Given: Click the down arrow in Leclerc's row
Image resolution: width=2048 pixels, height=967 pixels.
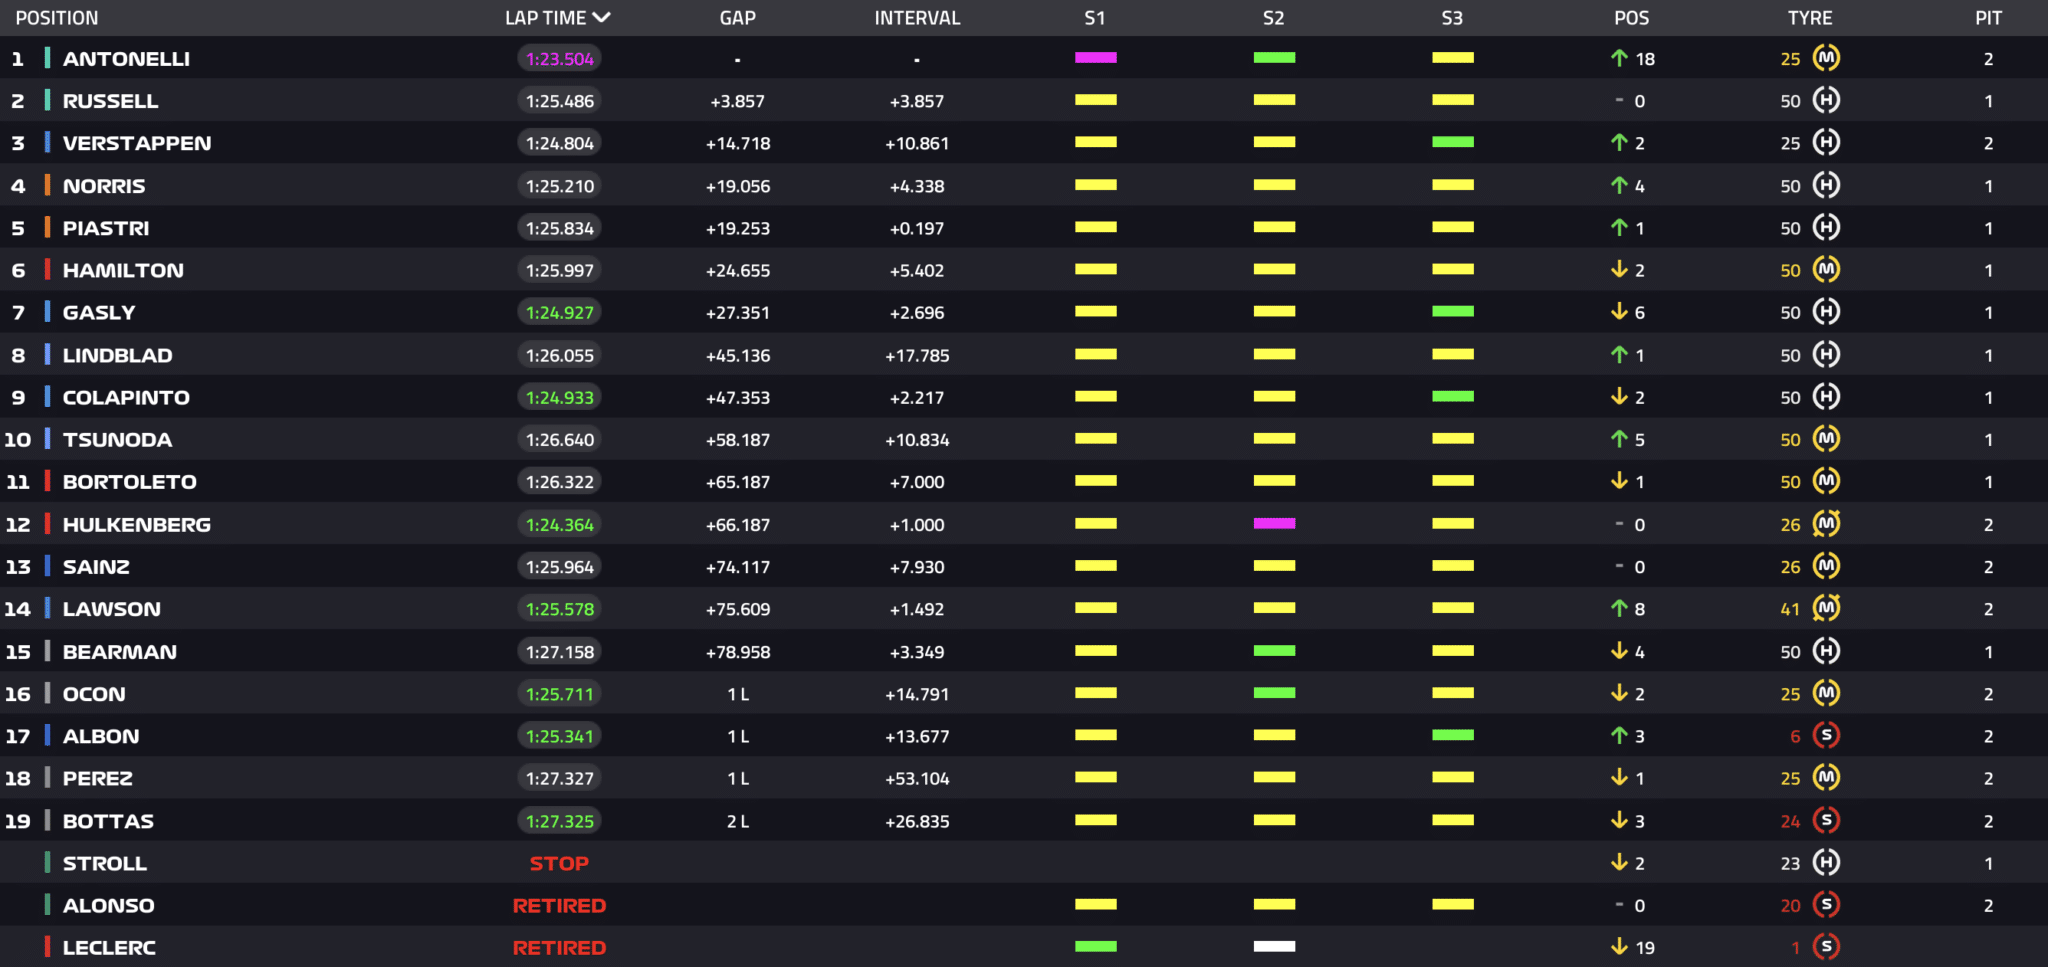Looking at the screenshot, I should point(1619,947).
